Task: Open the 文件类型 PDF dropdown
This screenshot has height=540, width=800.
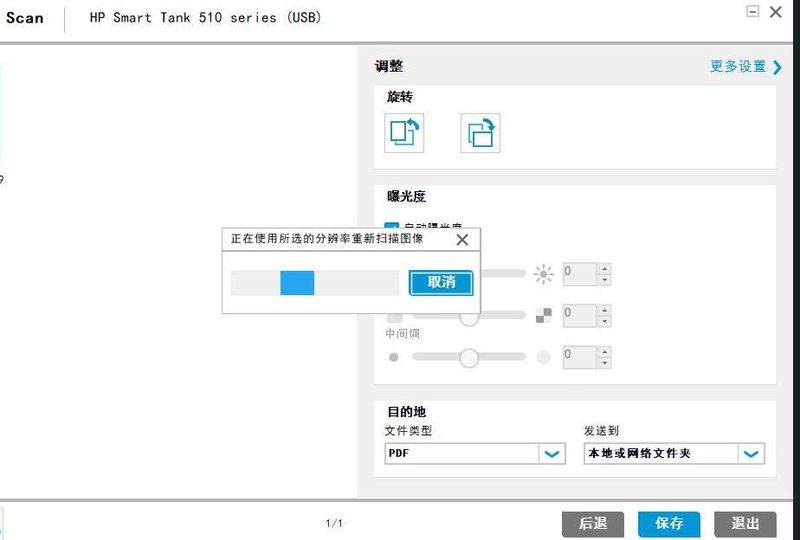Action: click(x=552, y=454)
